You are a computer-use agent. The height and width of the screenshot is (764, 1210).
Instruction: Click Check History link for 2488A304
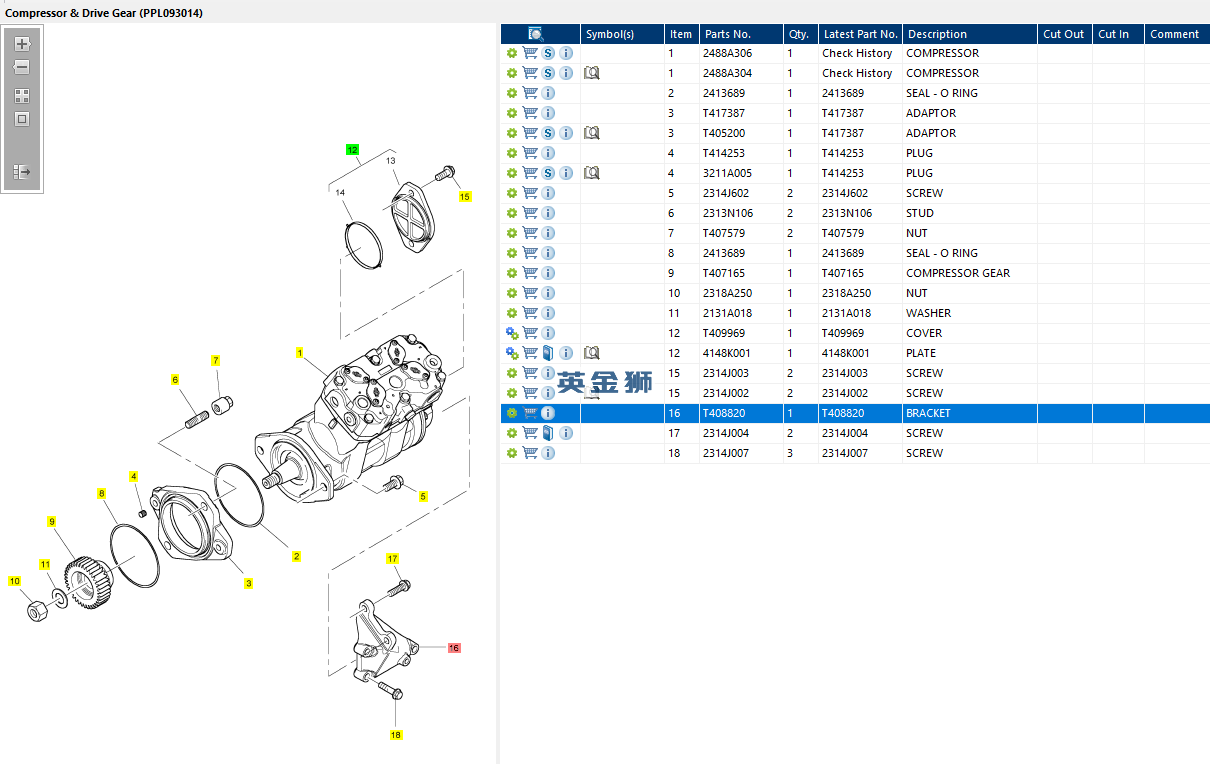[857, 73]
